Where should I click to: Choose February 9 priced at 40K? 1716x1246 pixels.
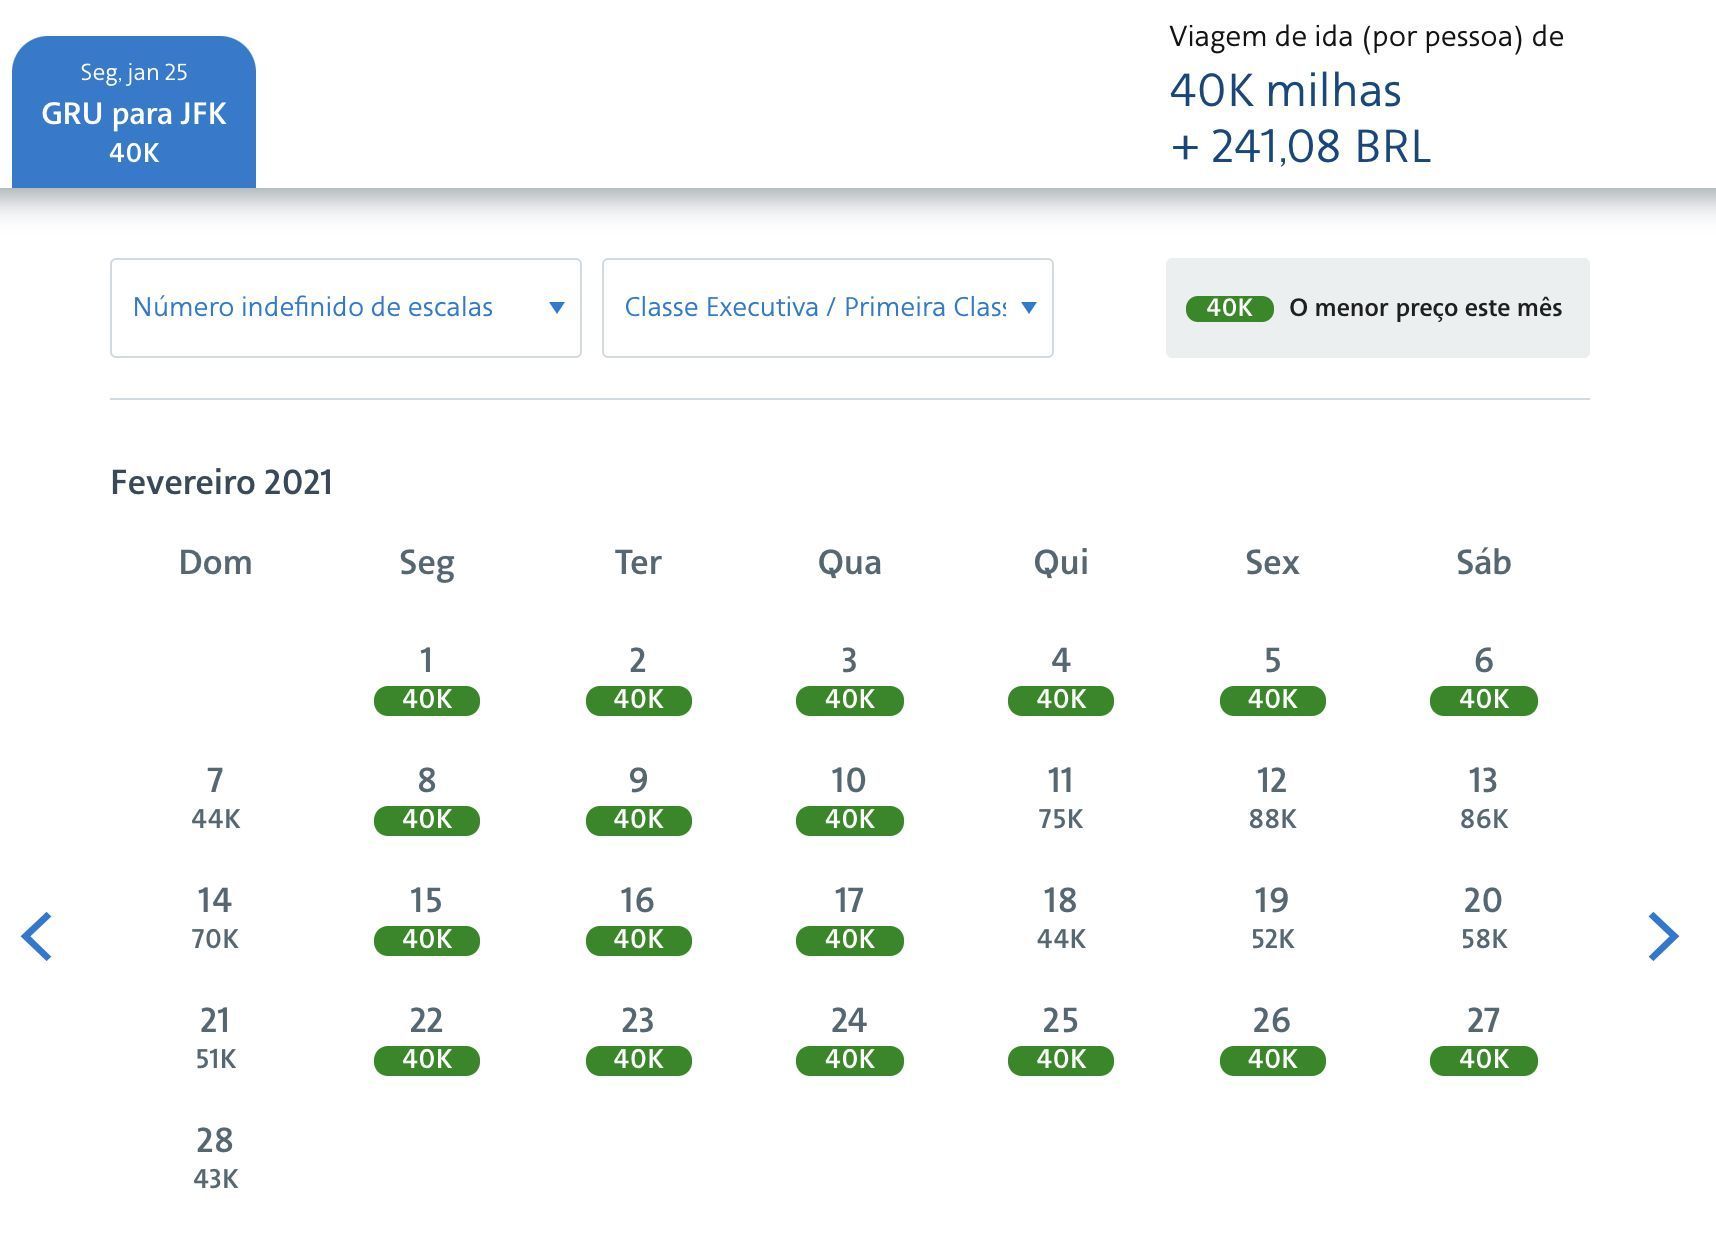point(638,800)
